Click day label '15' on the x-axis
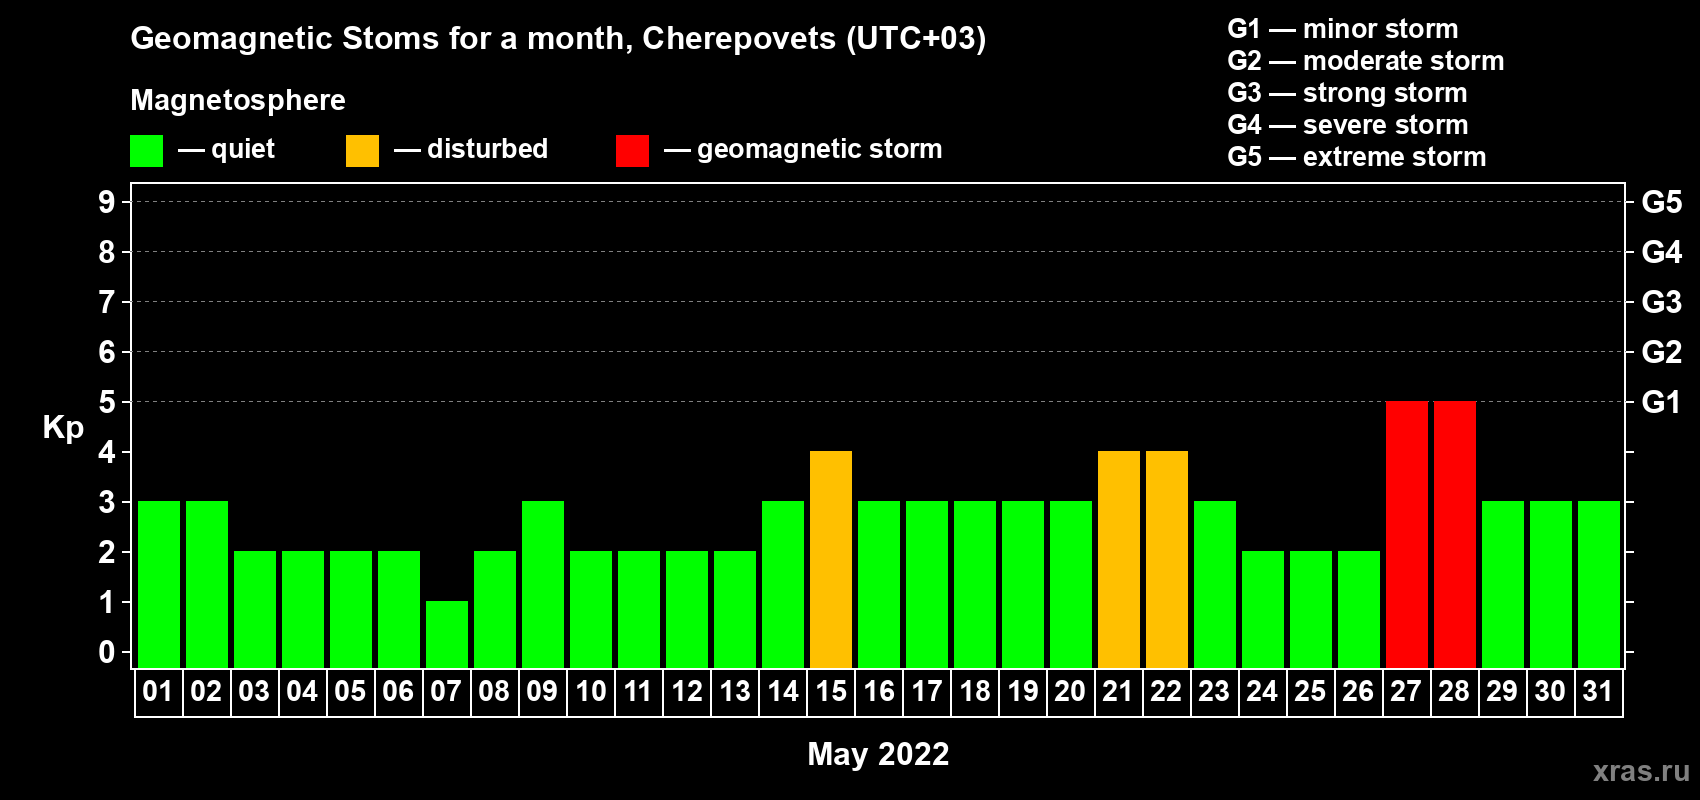 [830, 692]
